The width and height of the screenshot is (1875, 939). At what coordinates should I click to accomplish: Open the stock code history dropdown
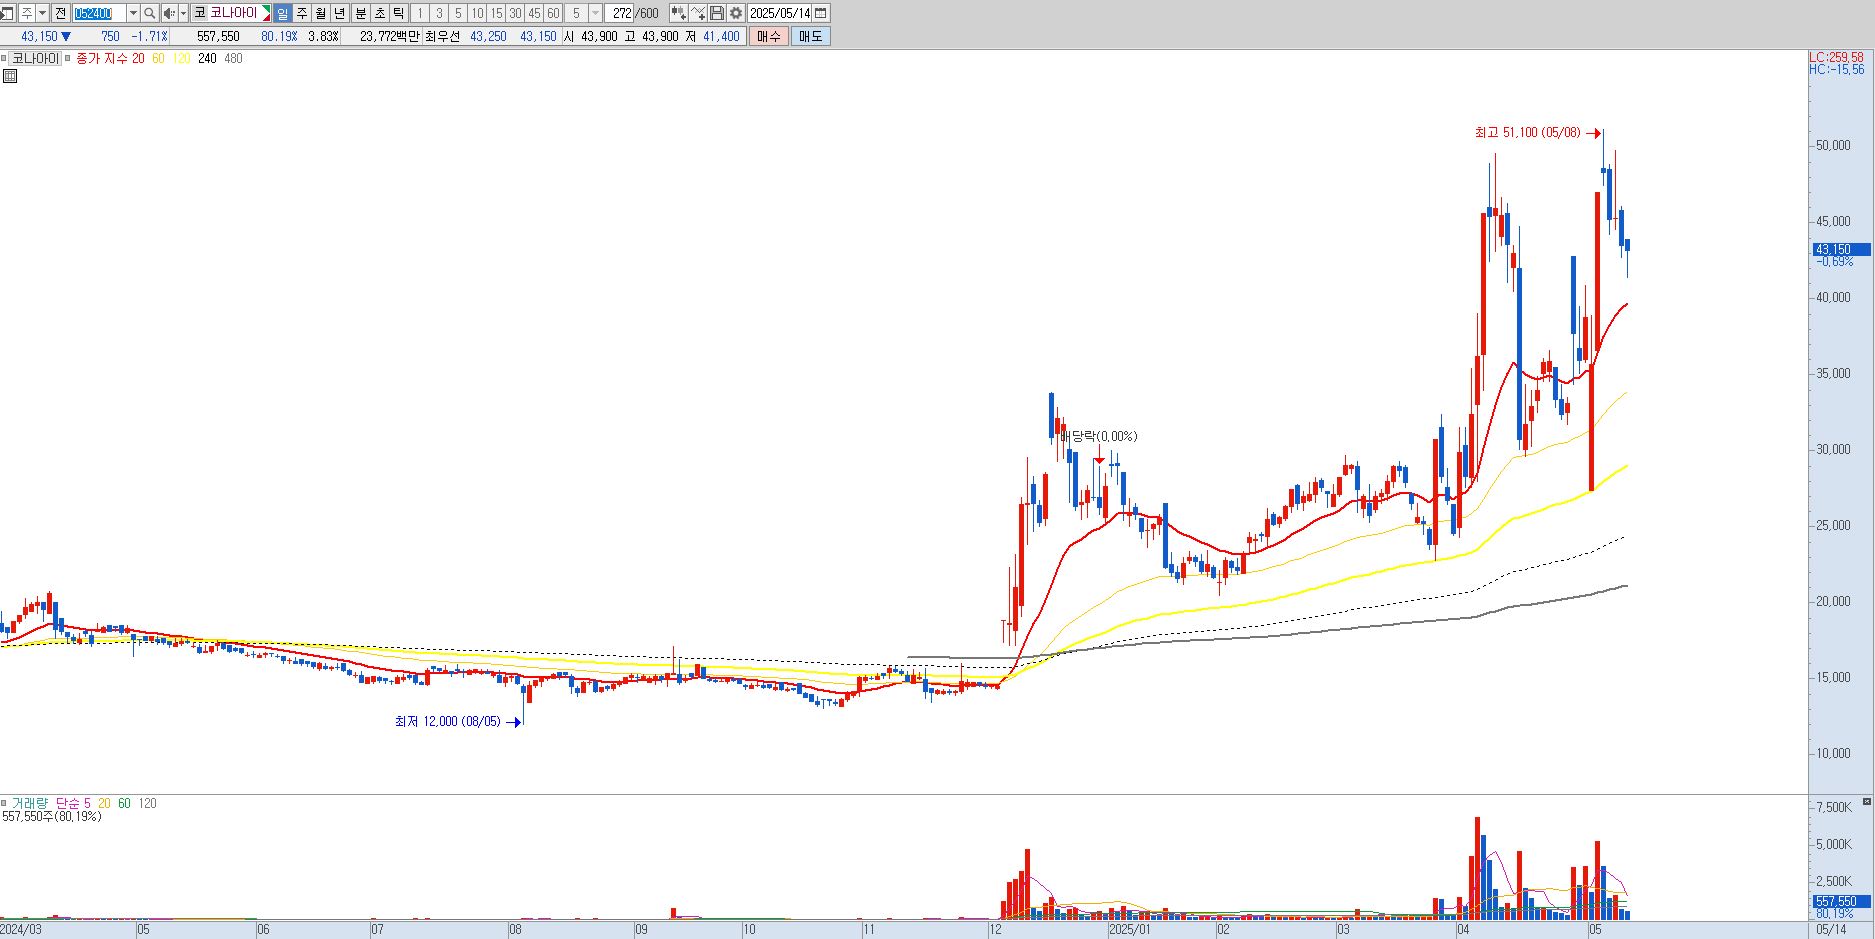tap(133, 13)
